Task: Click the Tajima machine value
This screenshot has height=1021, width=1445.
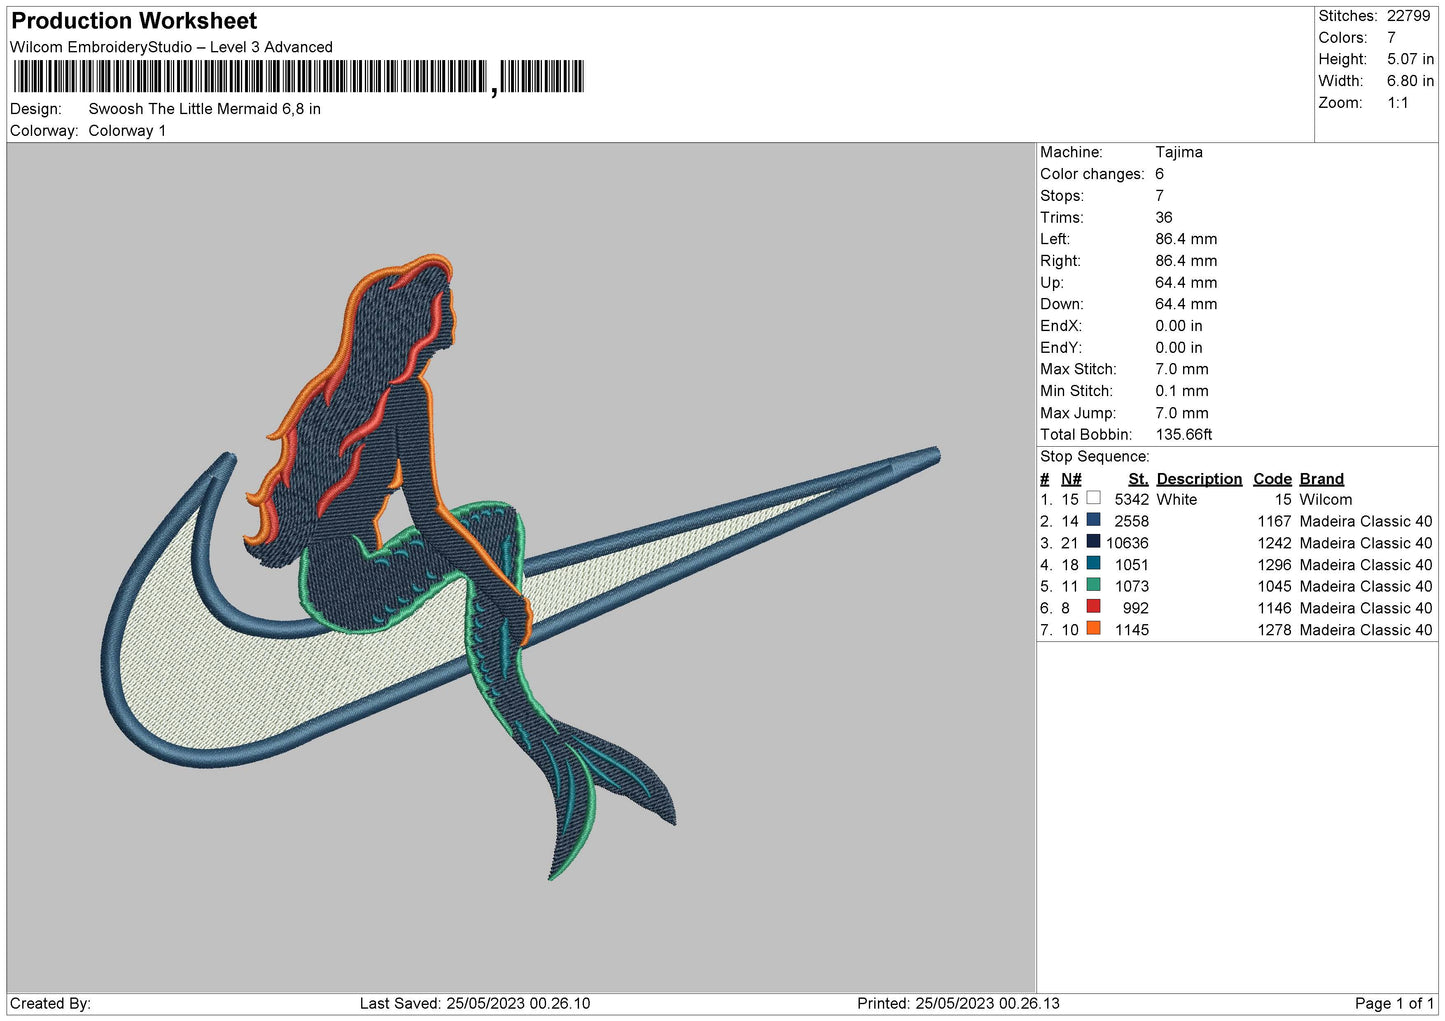Action: [x=1178, y=152]
